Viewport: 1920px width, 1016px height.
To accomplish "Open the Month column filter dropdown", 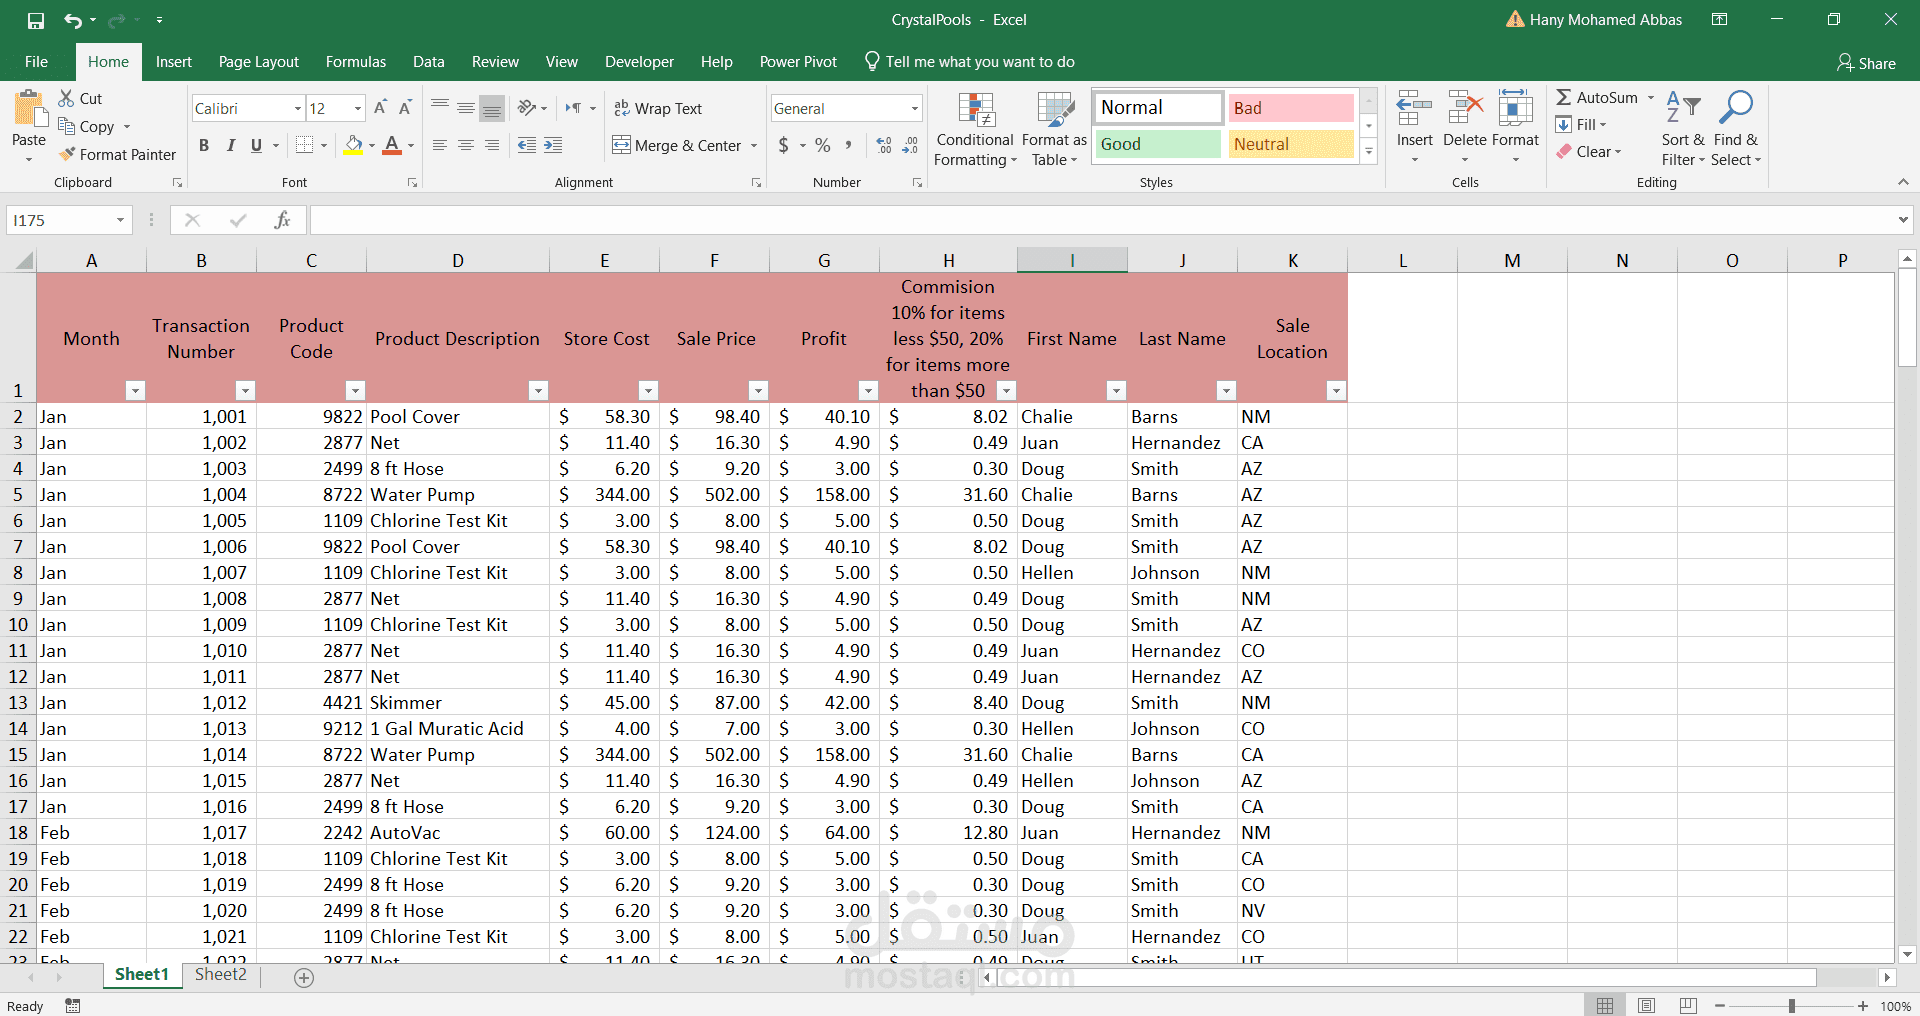I will click(x=135, y=391).
